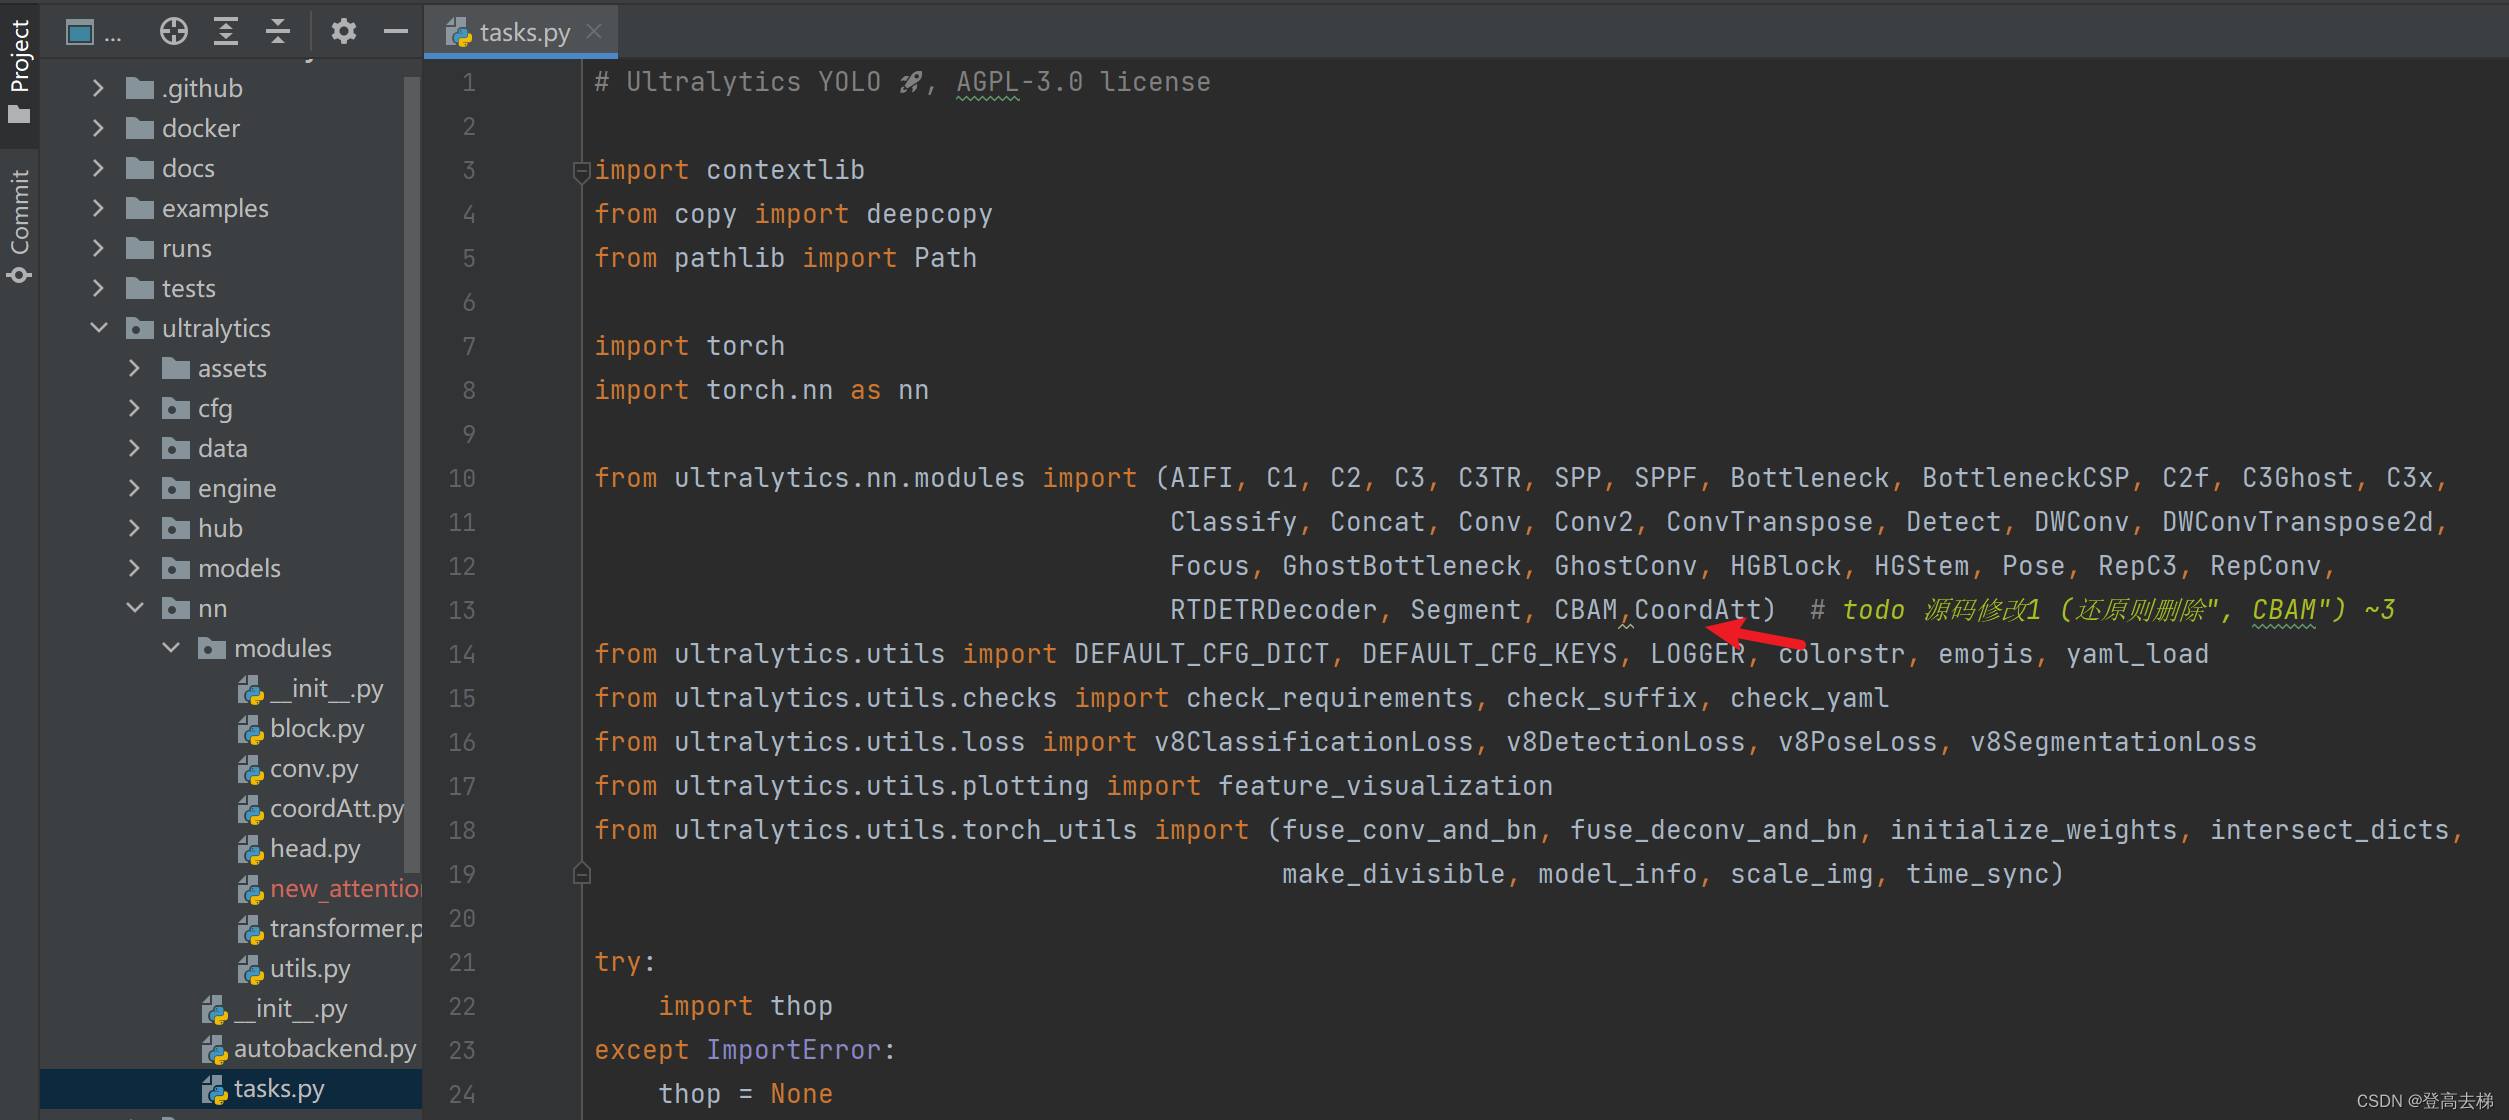Expand the examples folder

pos(98,208)
